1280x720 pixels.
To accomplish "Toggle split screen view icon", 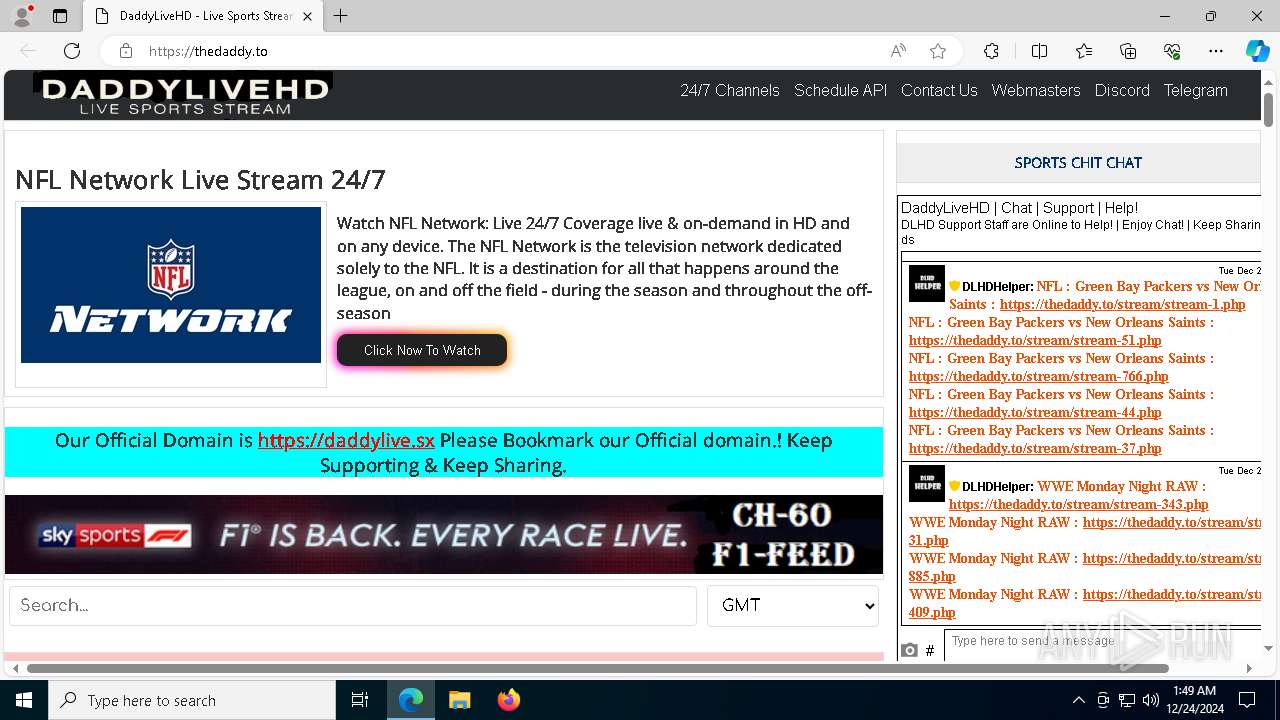I will (x=1039, y=51).
